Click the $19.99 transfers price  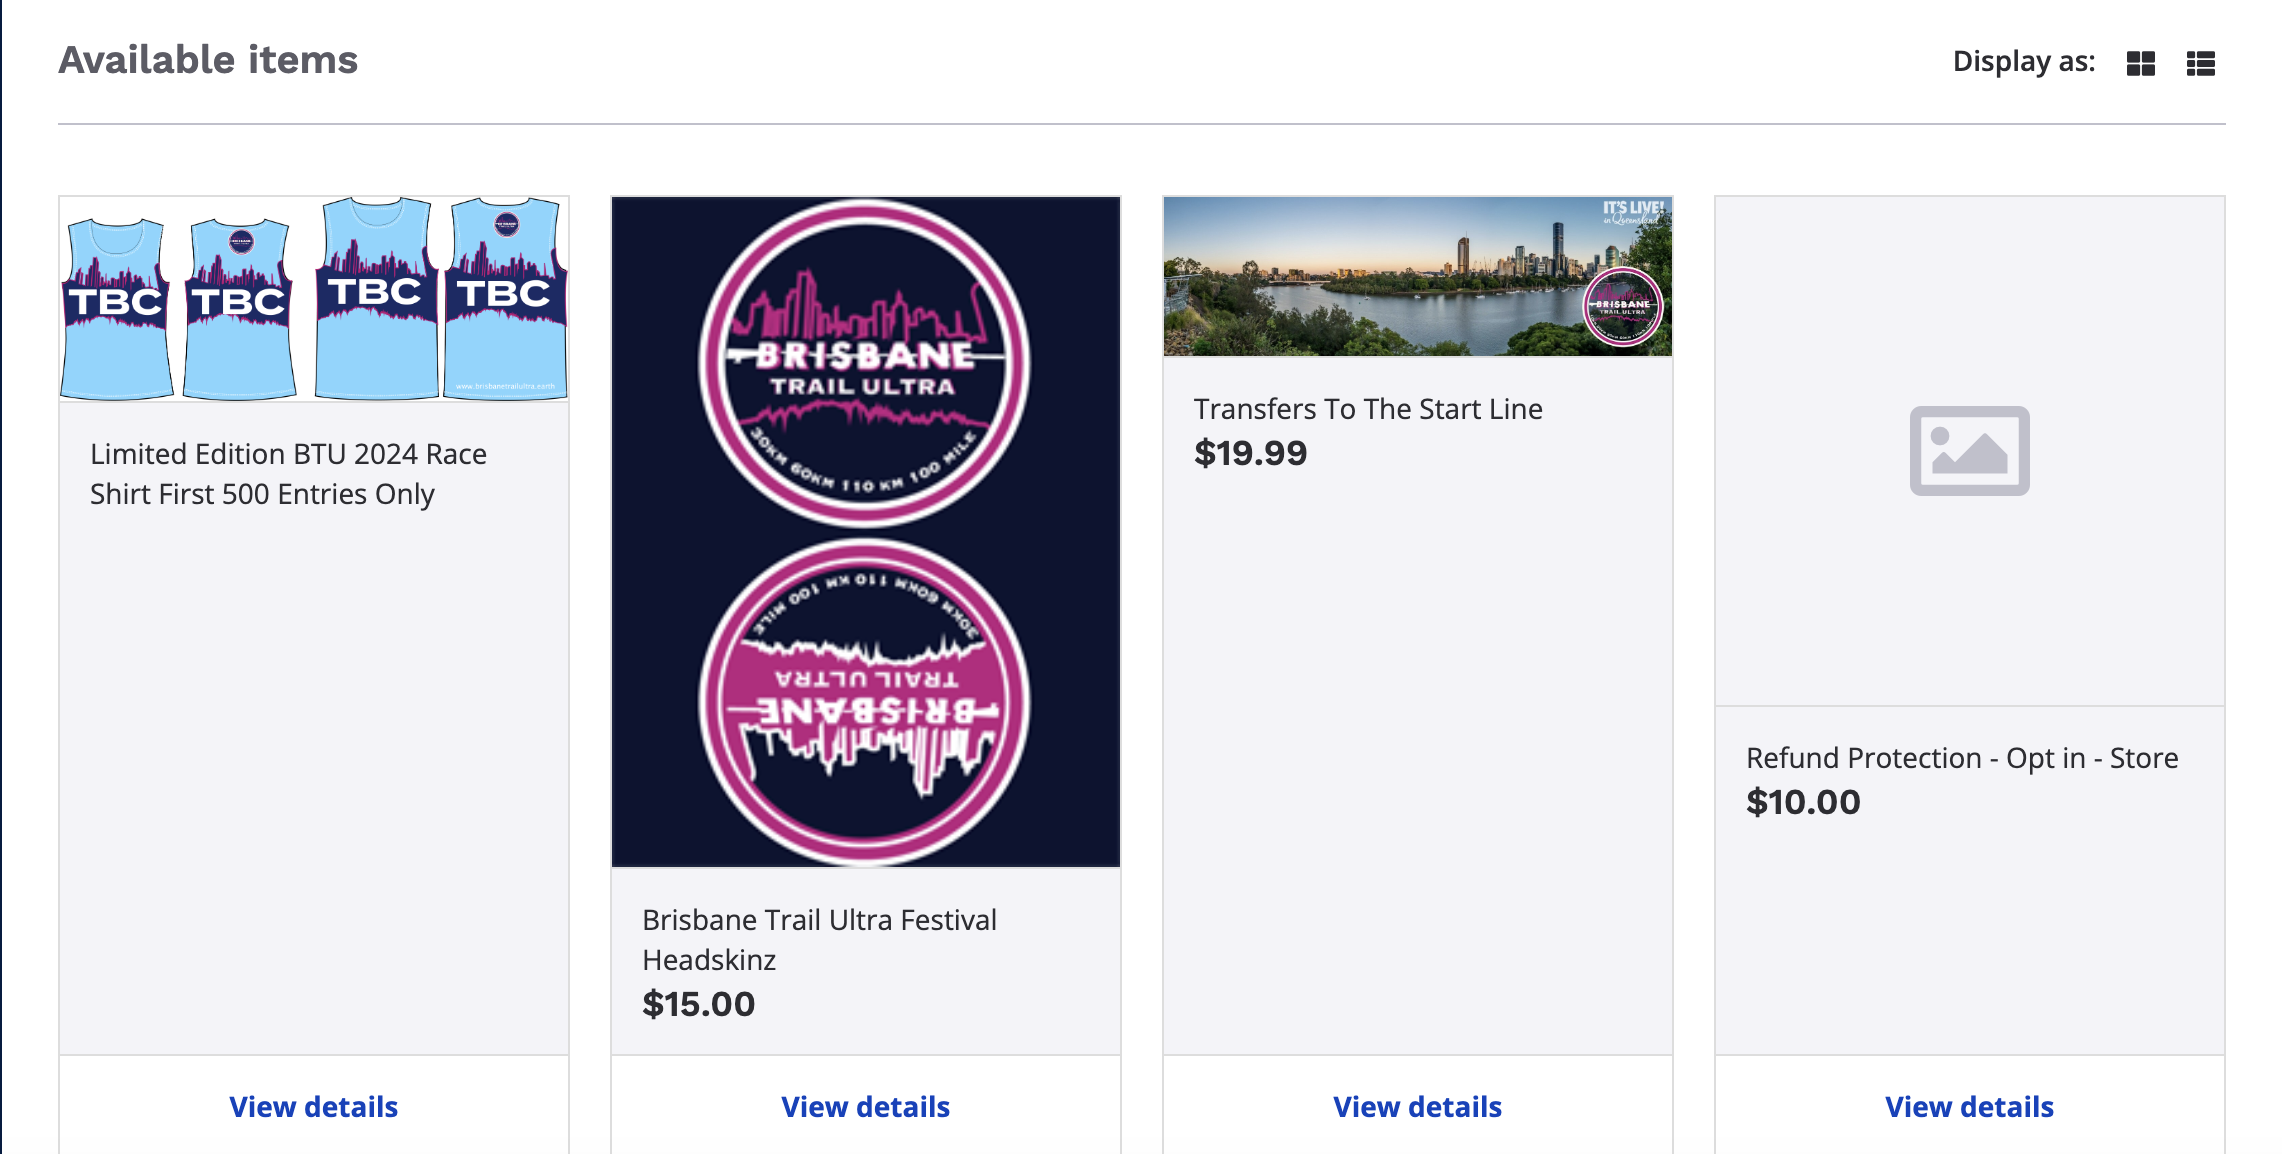tap(1250, 453)
